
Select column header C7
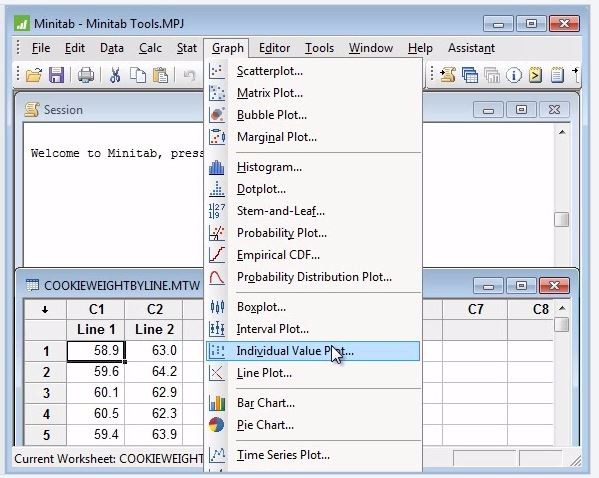point(475,309)
